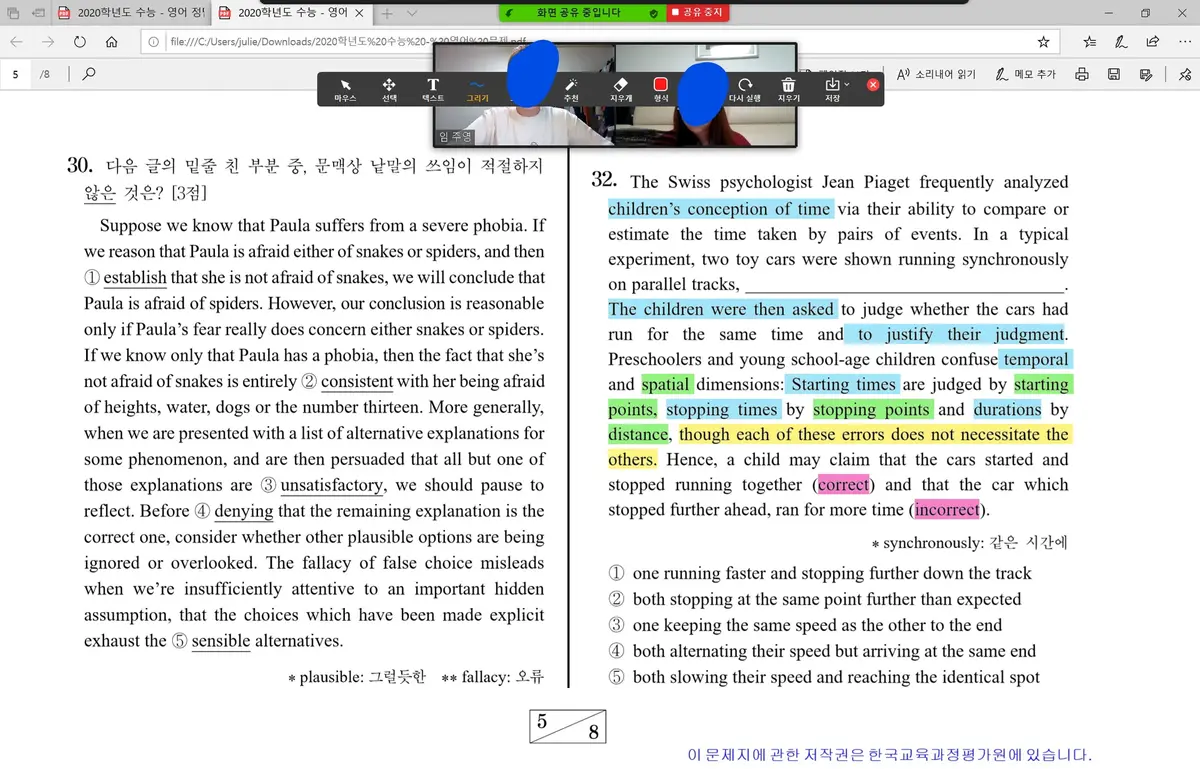Click the Redo (다시 실행) arrow
The image size is (1200, 769).
[x=745, y=89]
